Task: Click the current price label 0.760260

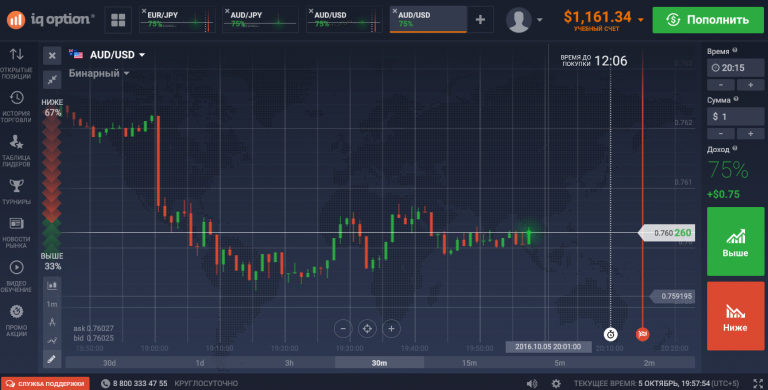Action: (667, 233)
